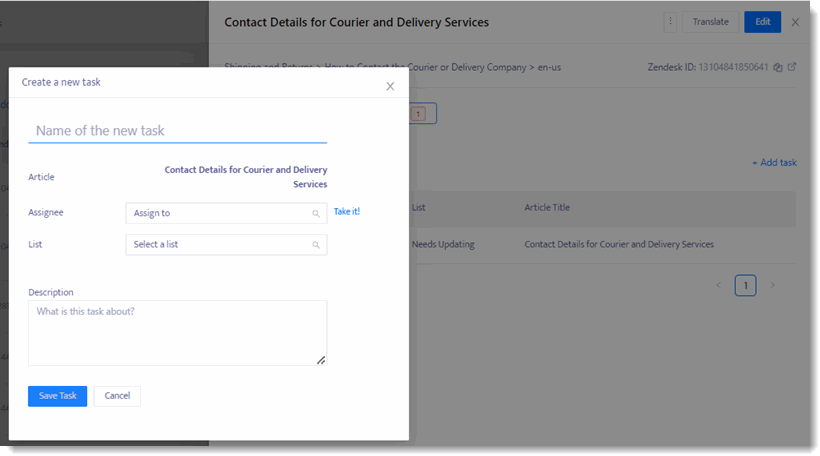The width and height of the screenshot is (820, 456).
Task: Go to previous page arrow
Action: point(719,286)
